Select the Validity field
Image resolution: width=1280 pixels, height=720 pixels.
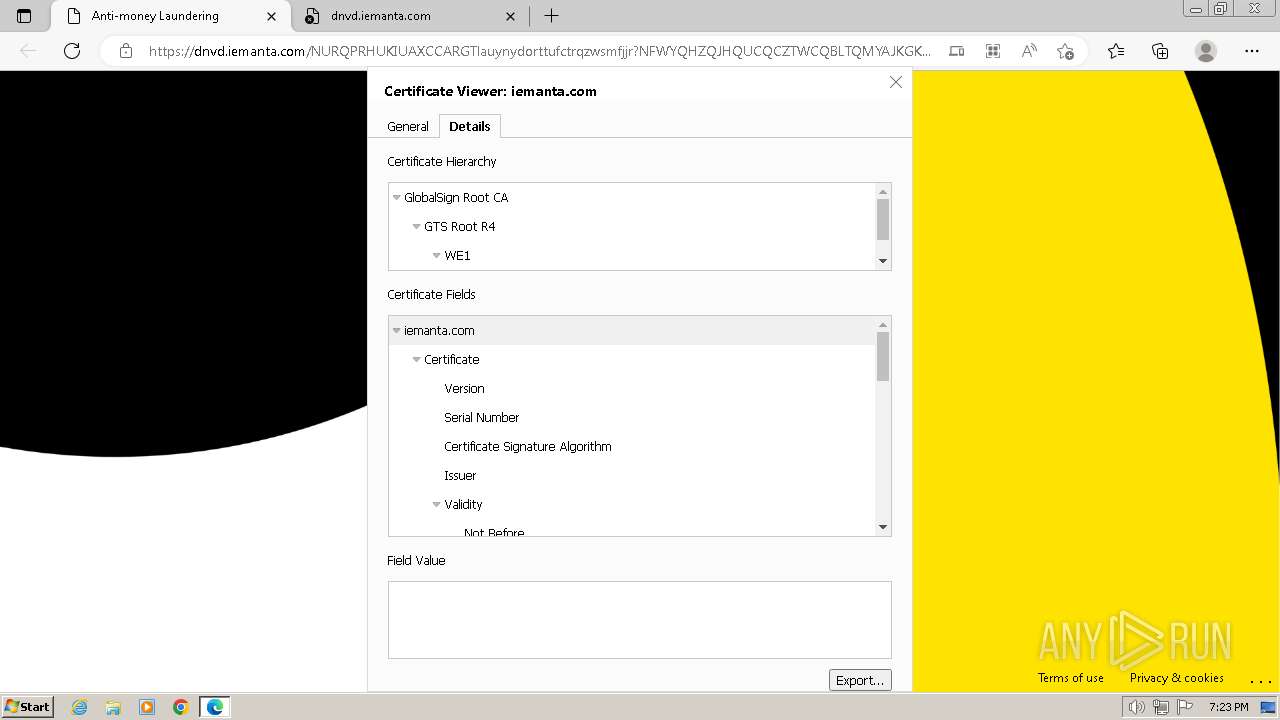pyautogui.click(x=464, y=505)
